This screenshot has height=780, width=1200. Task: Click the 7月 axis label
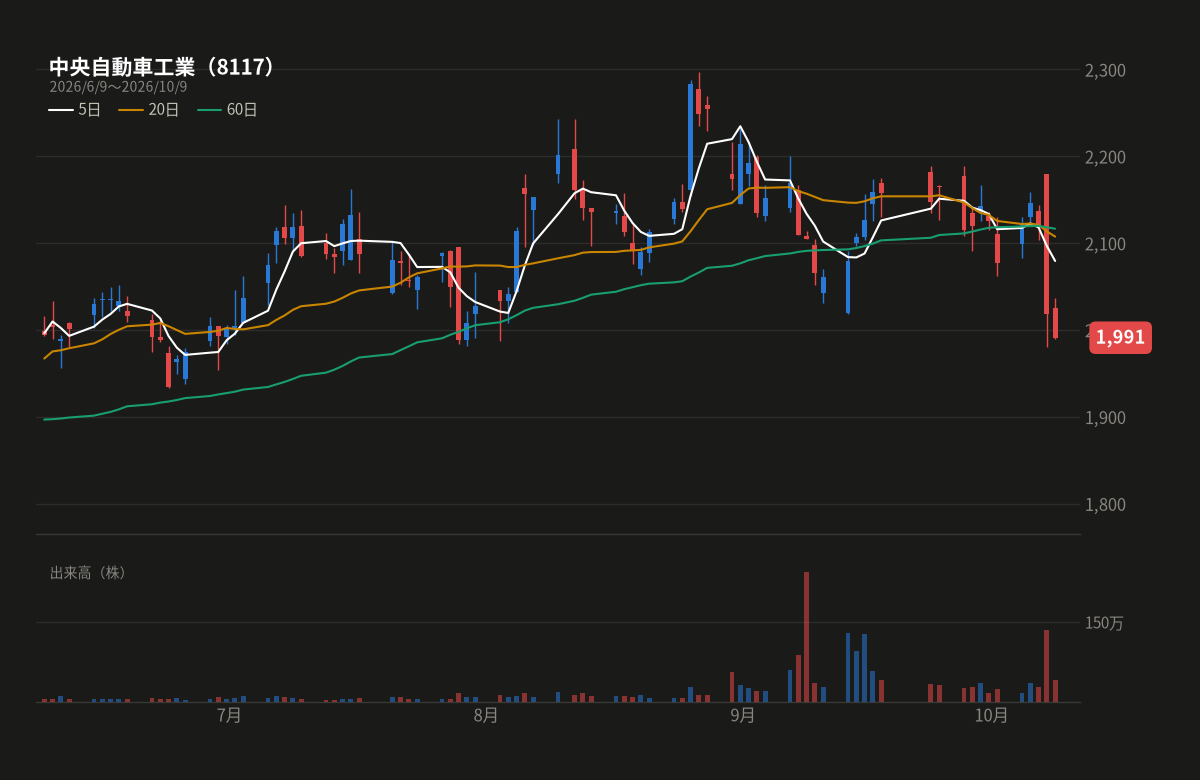point(229,715)
